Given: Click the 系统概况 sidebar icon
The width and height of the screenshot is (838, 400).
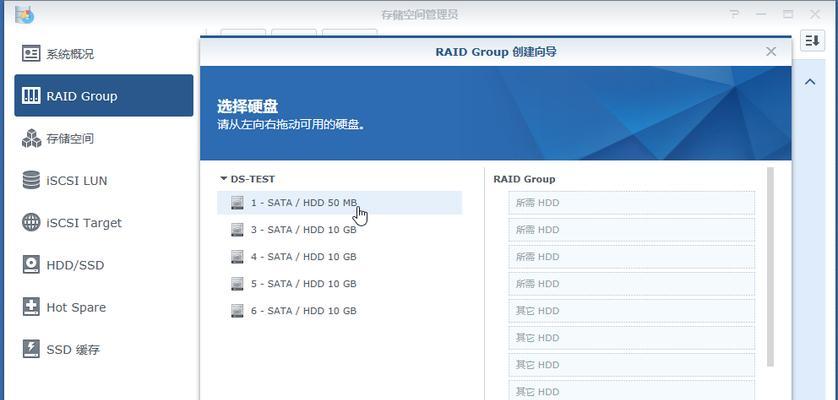Looking at the screenshot, I should [31, 53].
